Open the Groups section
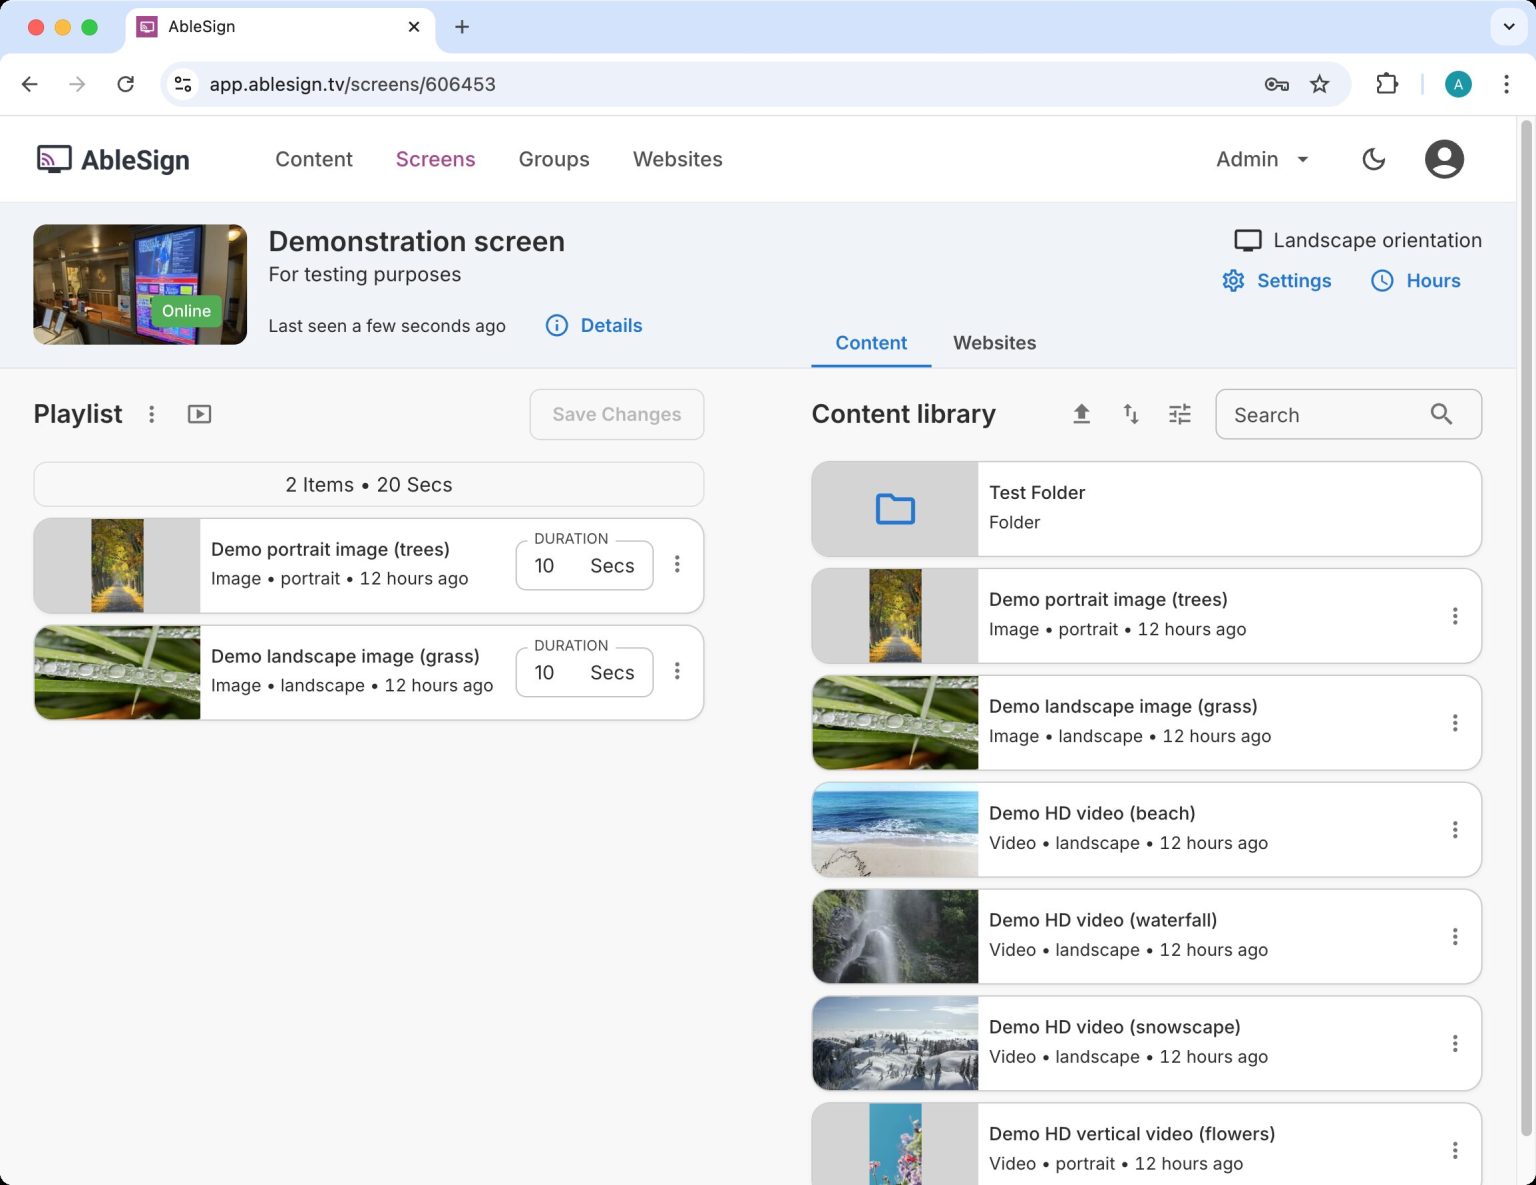1536x1185 pixels. pyautogui.click(x=554, y=159)
